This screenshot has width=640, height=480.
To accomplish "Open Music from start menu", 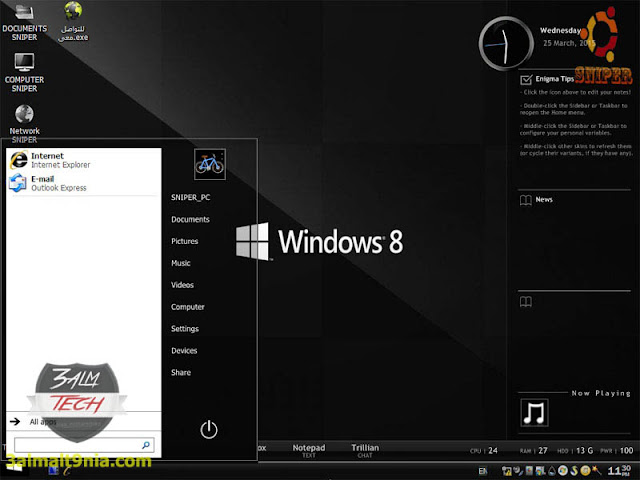I will (x=181, y=263).
